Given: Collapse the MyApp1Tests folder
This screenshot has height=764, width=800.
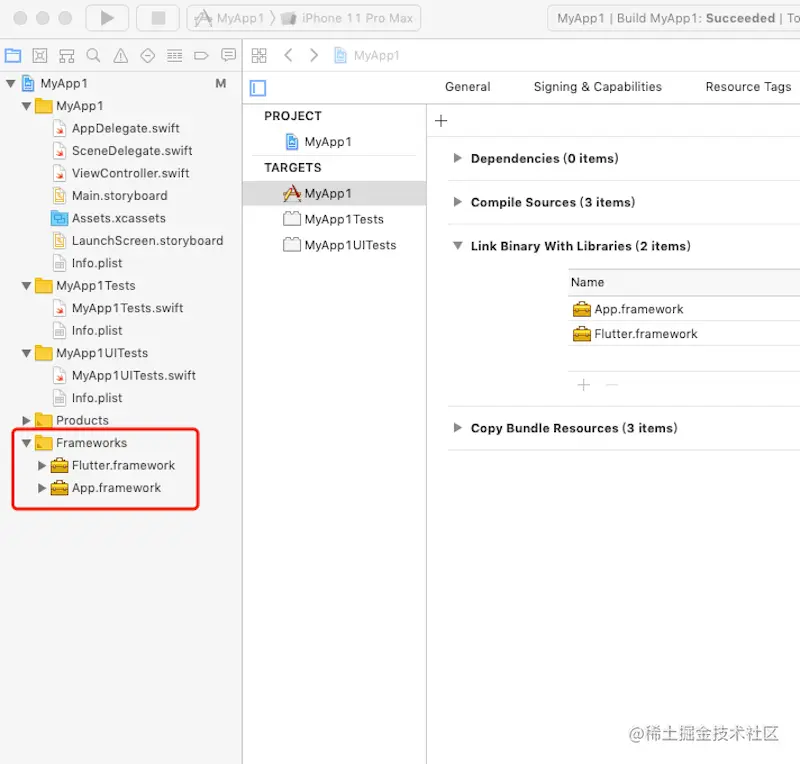Looking at the screenshot, I should pyautogui.click(x=27, y=286).
